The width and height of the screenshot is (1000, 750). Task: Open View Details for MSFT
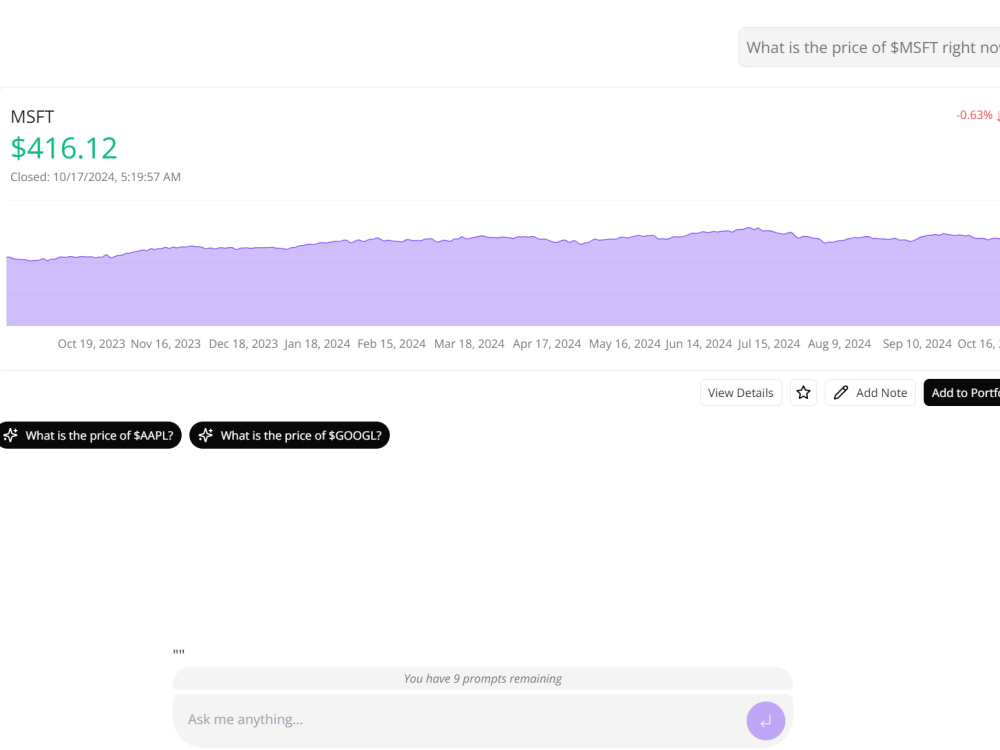(740, 393)
